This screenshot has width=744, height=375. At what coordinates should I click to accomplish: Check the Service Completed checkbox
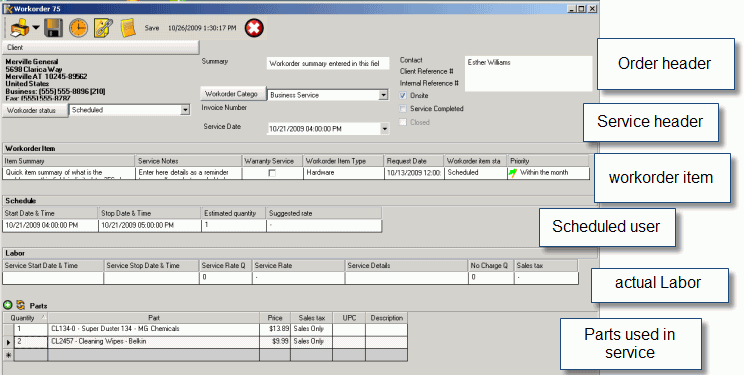pyautogui.click(x=403, y=109)
